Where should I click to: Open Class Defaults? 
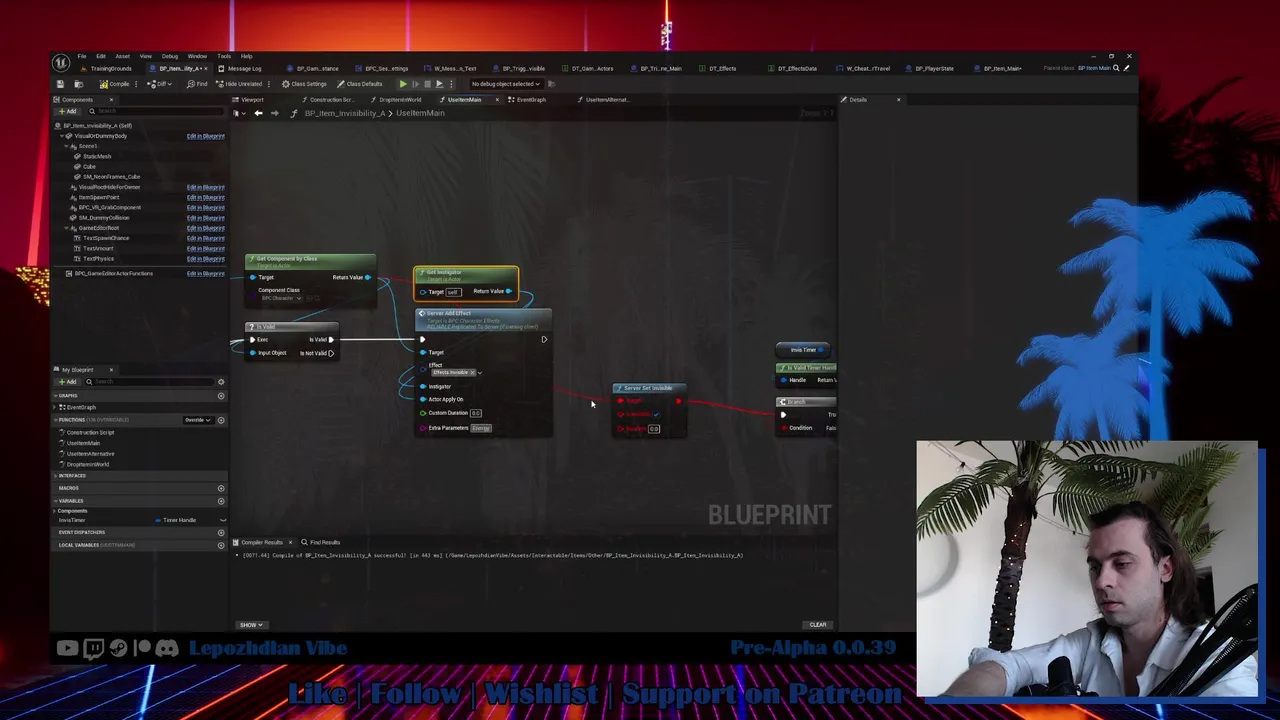[360, 84]
